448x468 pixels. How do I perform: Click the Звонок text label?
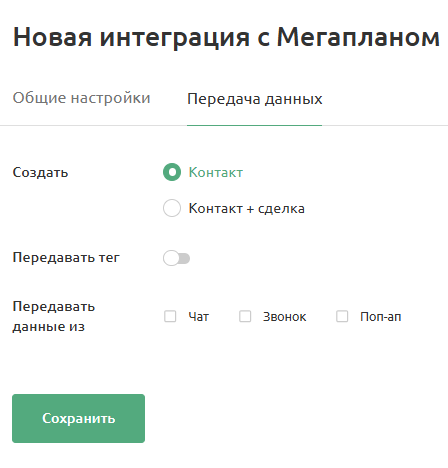tap(284, 316)
